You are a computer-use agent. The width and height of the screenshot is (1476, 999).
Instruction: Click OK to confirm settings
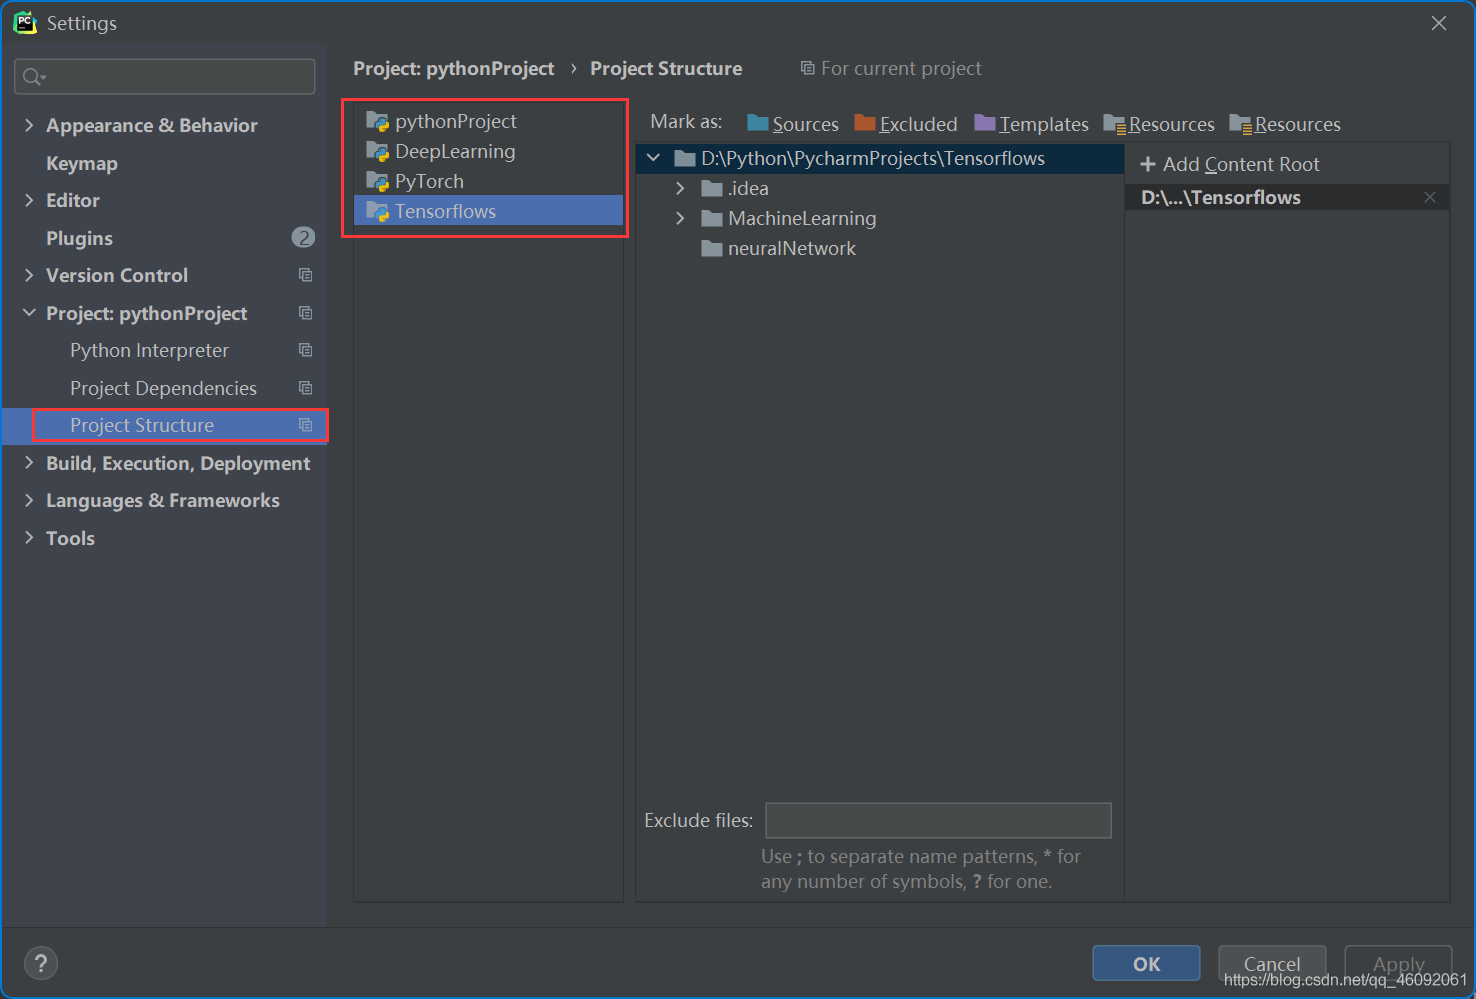[x=1146, y=963]
